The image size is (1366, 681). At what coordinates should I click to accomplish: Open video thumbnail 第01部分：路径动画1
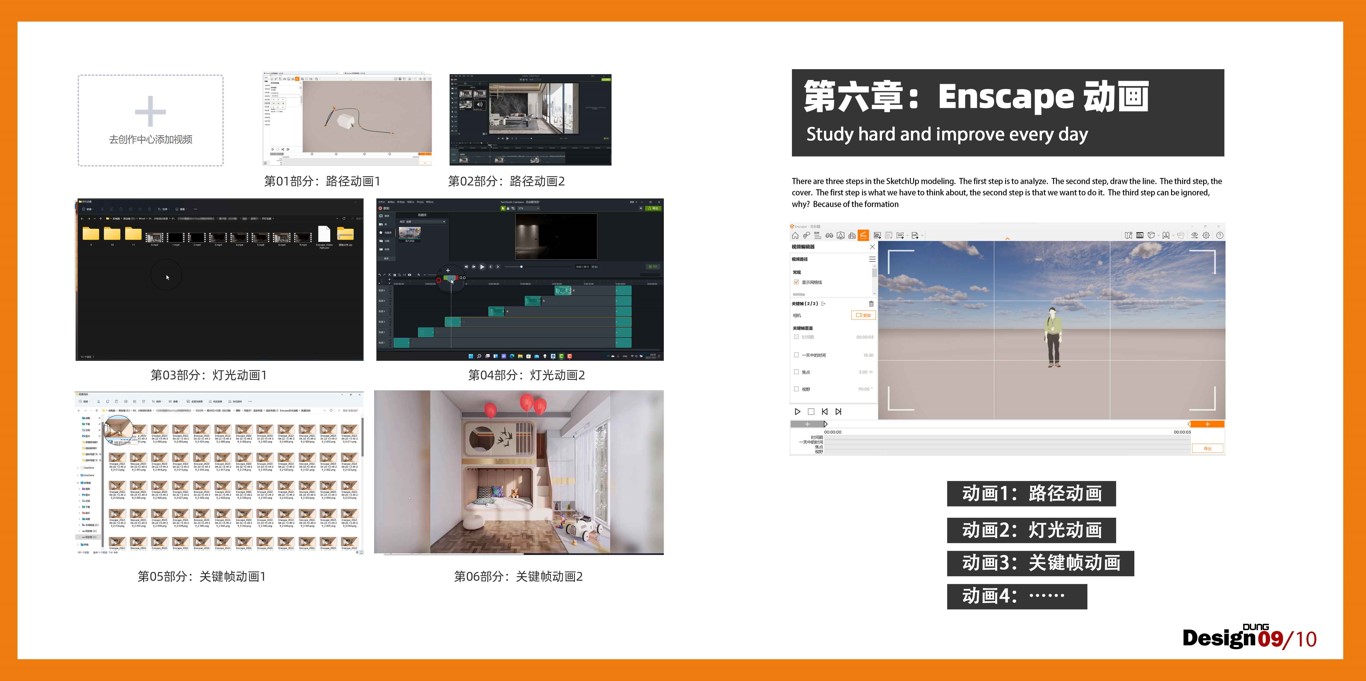point(348,119)
